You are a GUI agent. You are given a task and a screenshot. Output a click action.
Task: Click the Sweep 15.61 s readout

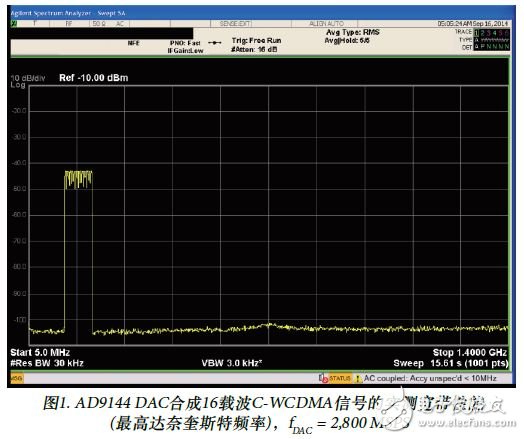[x=451, y=363]
